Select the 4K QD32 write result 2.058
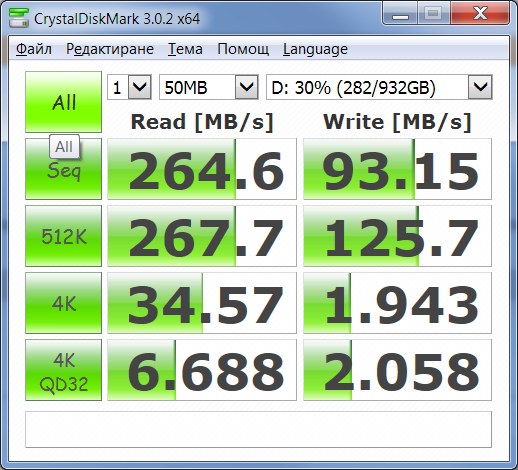 point(397,370)
